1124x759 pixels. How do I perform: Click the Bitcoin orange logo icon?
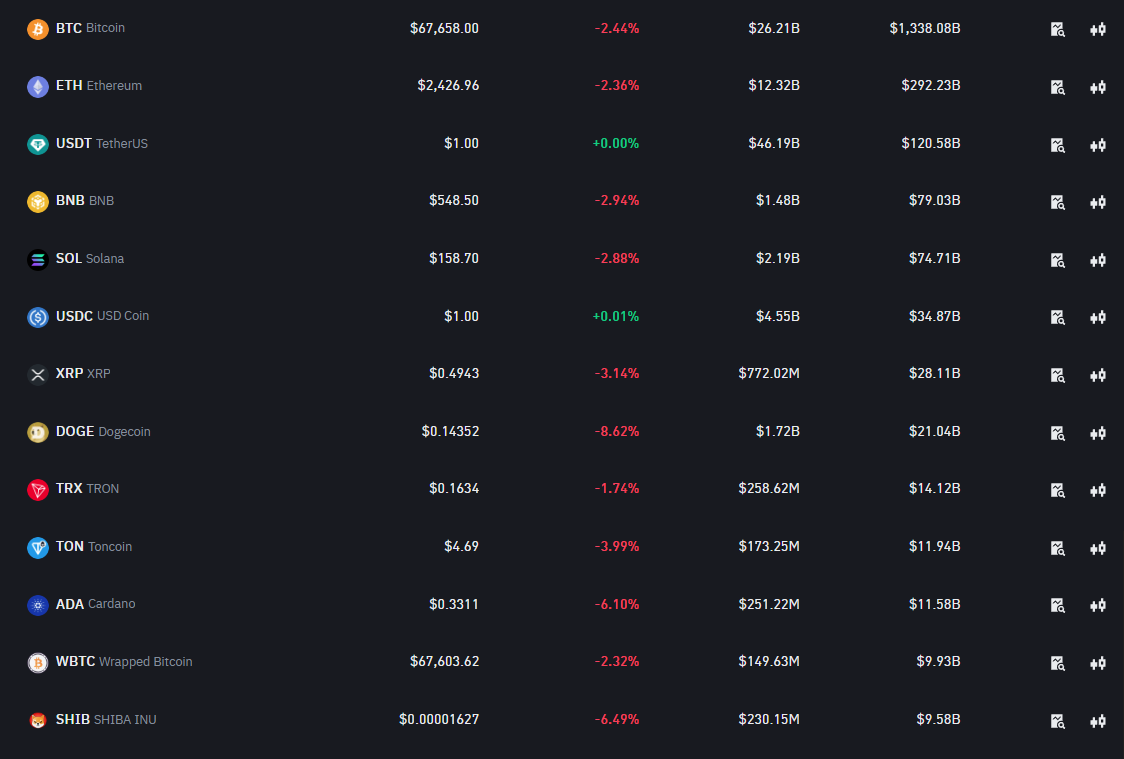(38, 29)
